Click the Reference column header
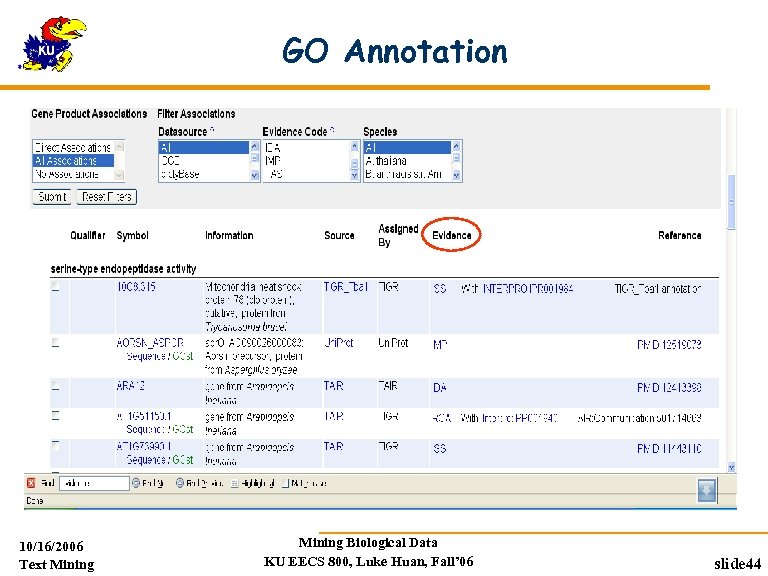The height and width of the screenshot is (576, 768). pos(679,235)
